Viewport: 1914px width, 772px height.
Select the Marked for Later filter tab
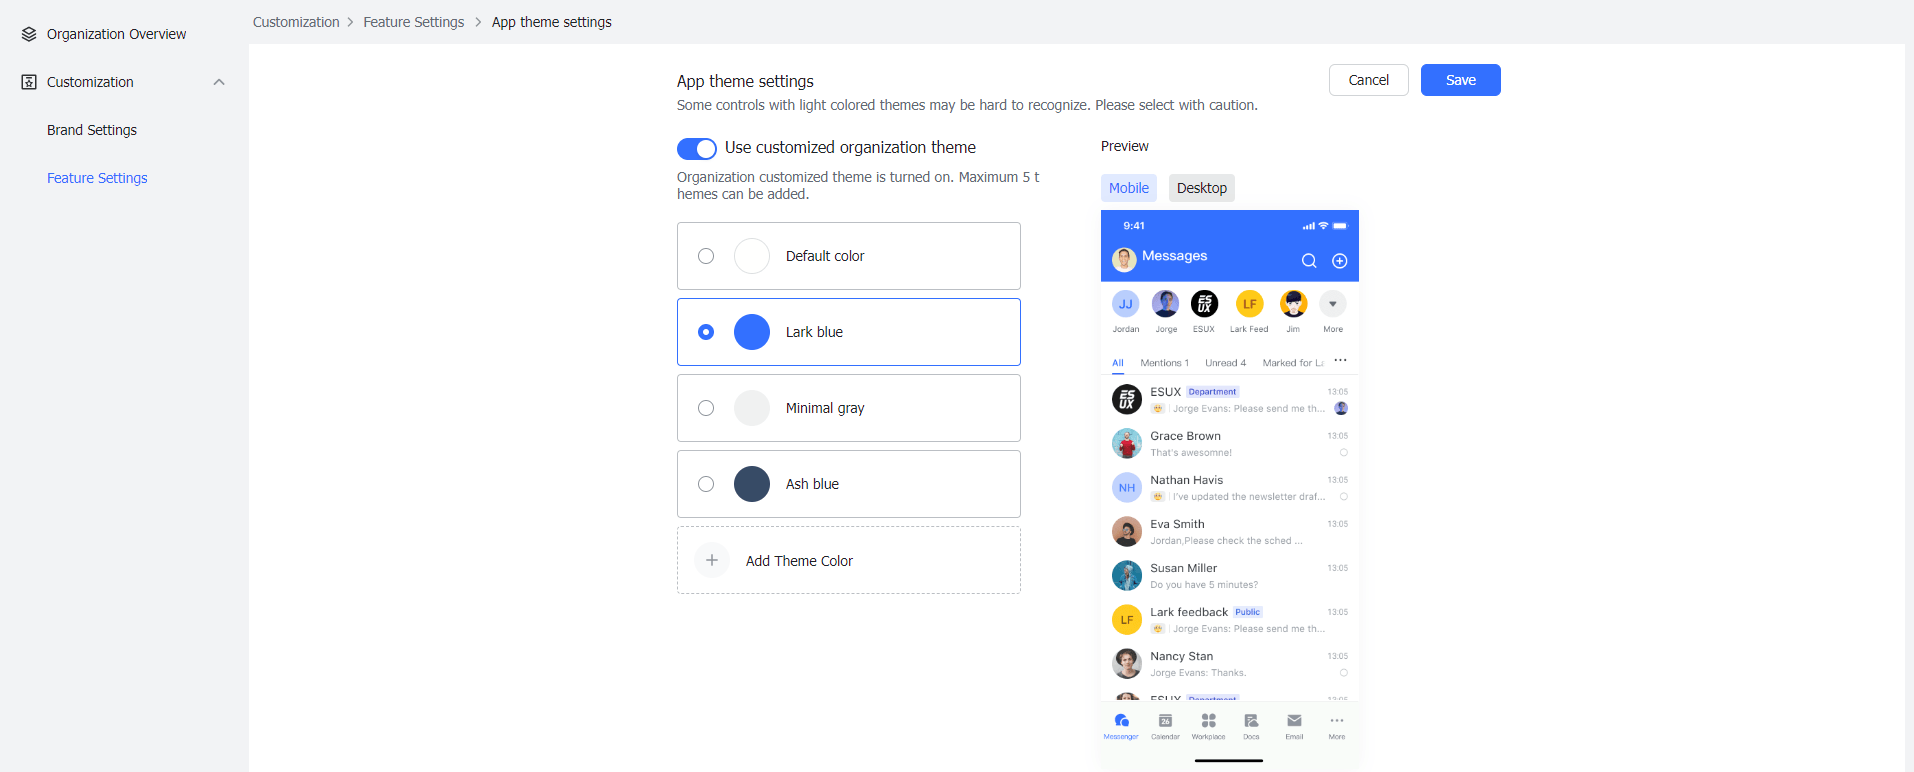(1293, 363)
